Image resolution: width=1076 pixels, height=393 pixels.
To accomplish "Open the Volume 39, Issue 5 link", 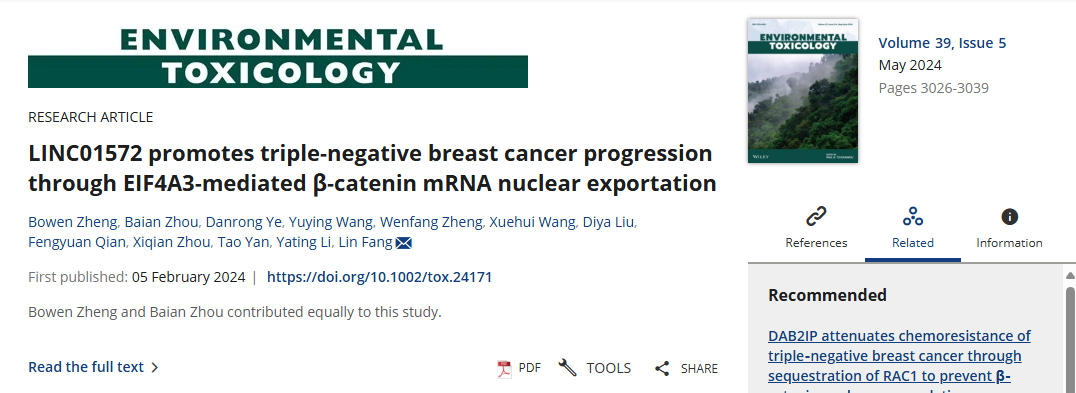I will tap(942, 43).
